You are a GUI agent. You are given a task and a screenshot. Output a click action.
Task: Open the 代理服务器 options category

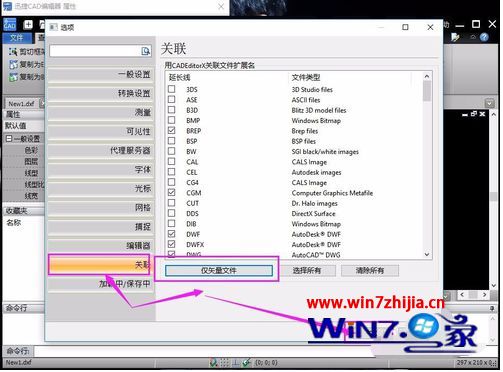(x=101, y=150)
